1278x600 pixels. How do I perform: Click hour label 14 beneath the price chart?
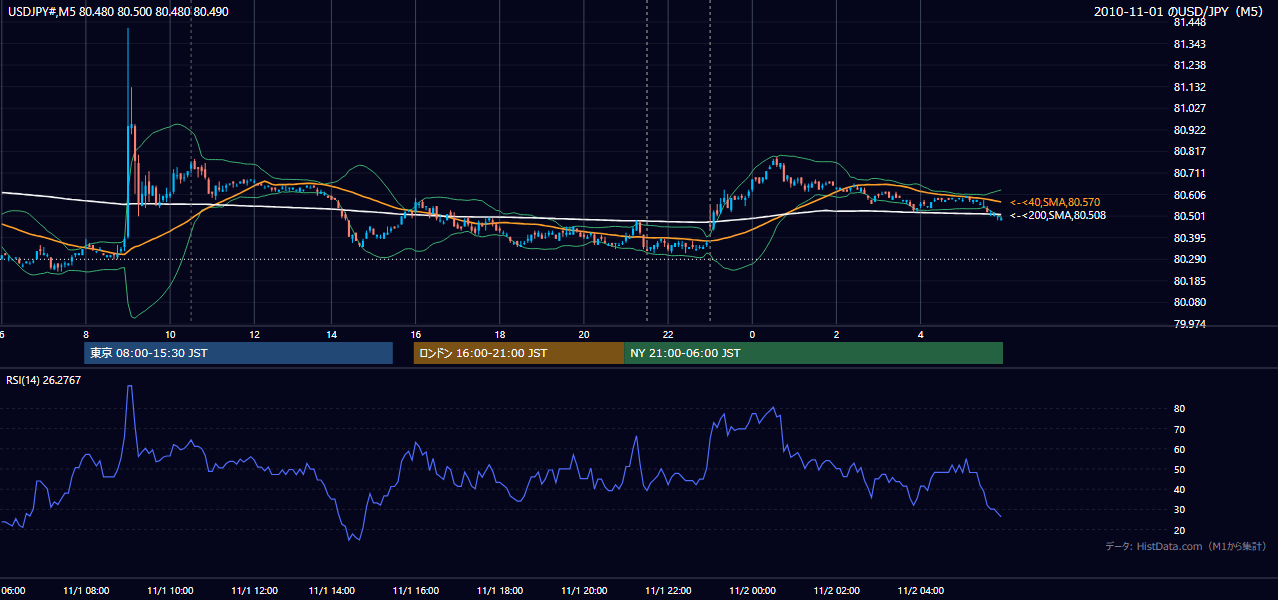coord(332,334)
